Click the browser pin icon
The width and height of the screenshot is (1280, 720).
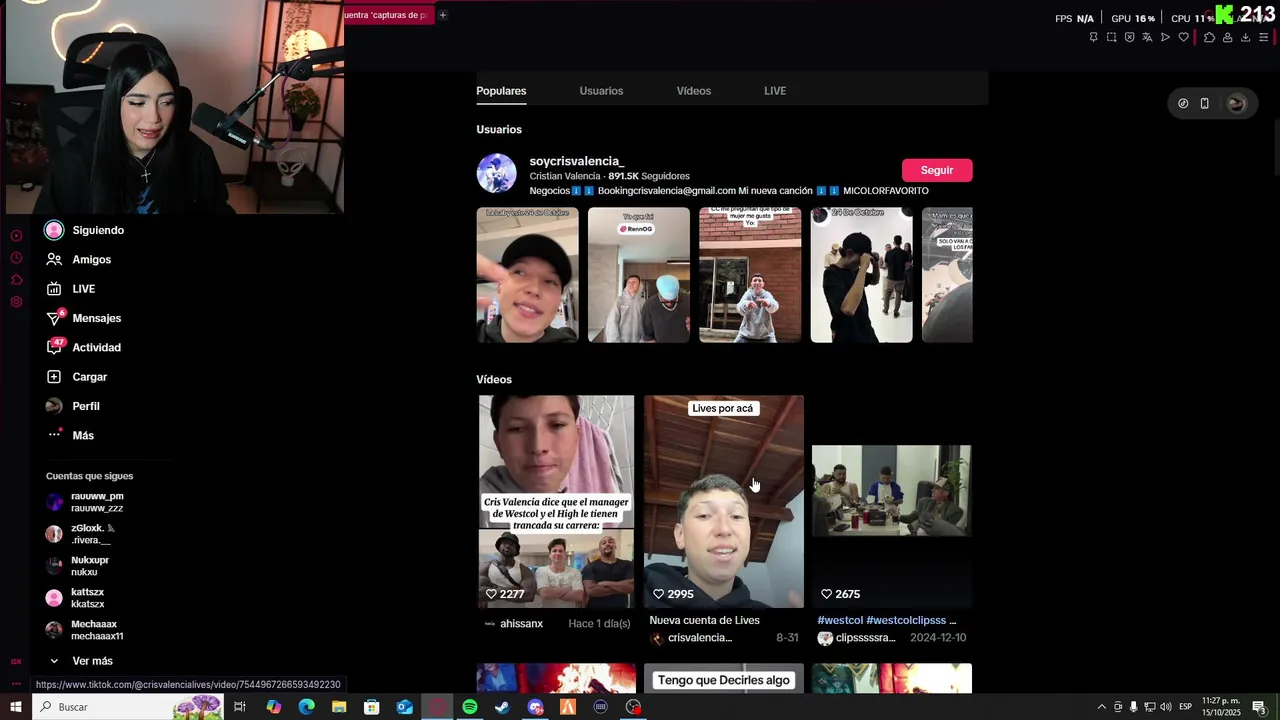1093,37
